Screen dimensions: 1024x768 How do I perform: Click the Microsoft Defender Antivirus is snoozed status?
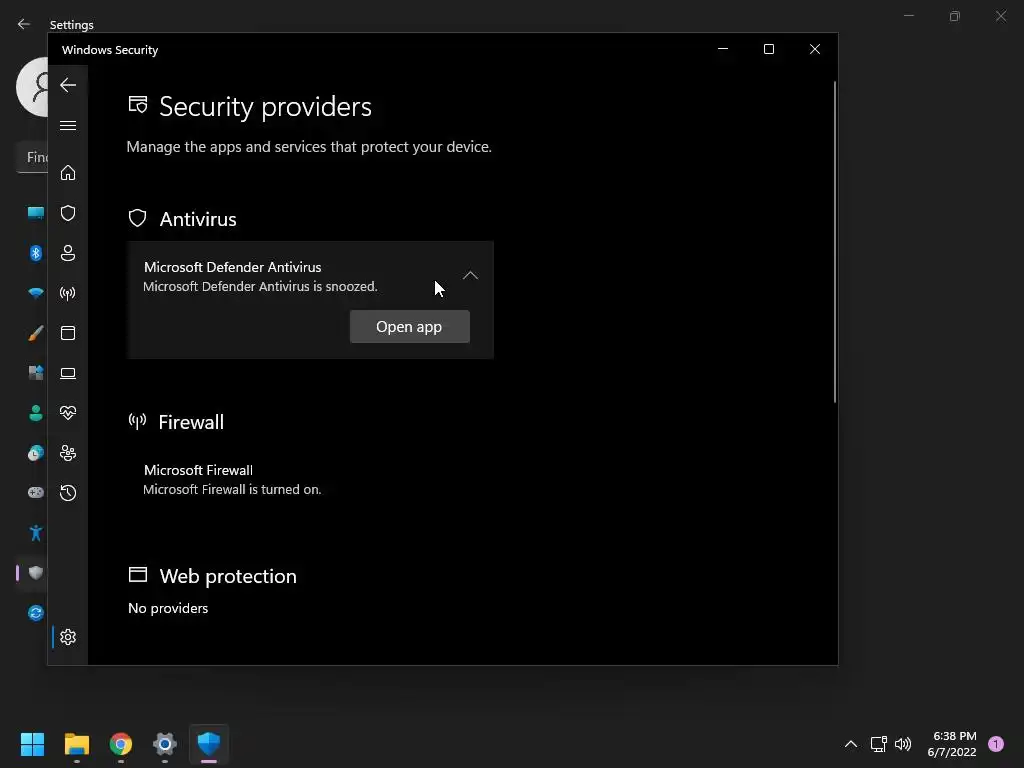(x=260, y=286)
